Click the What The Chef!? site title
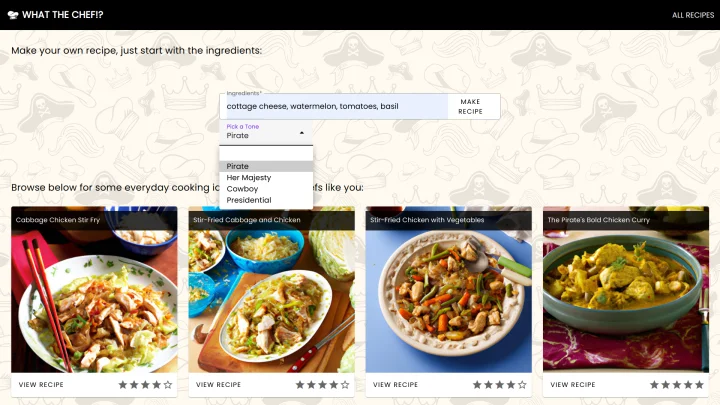 click(x=62, y=15)
